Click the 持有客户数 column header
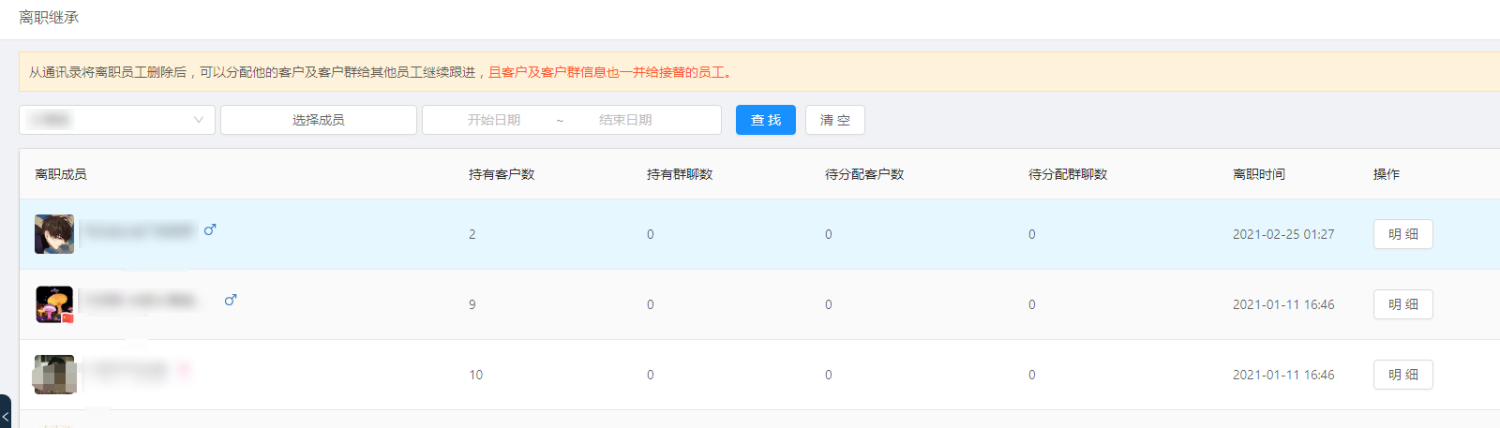 coord(501,174)
